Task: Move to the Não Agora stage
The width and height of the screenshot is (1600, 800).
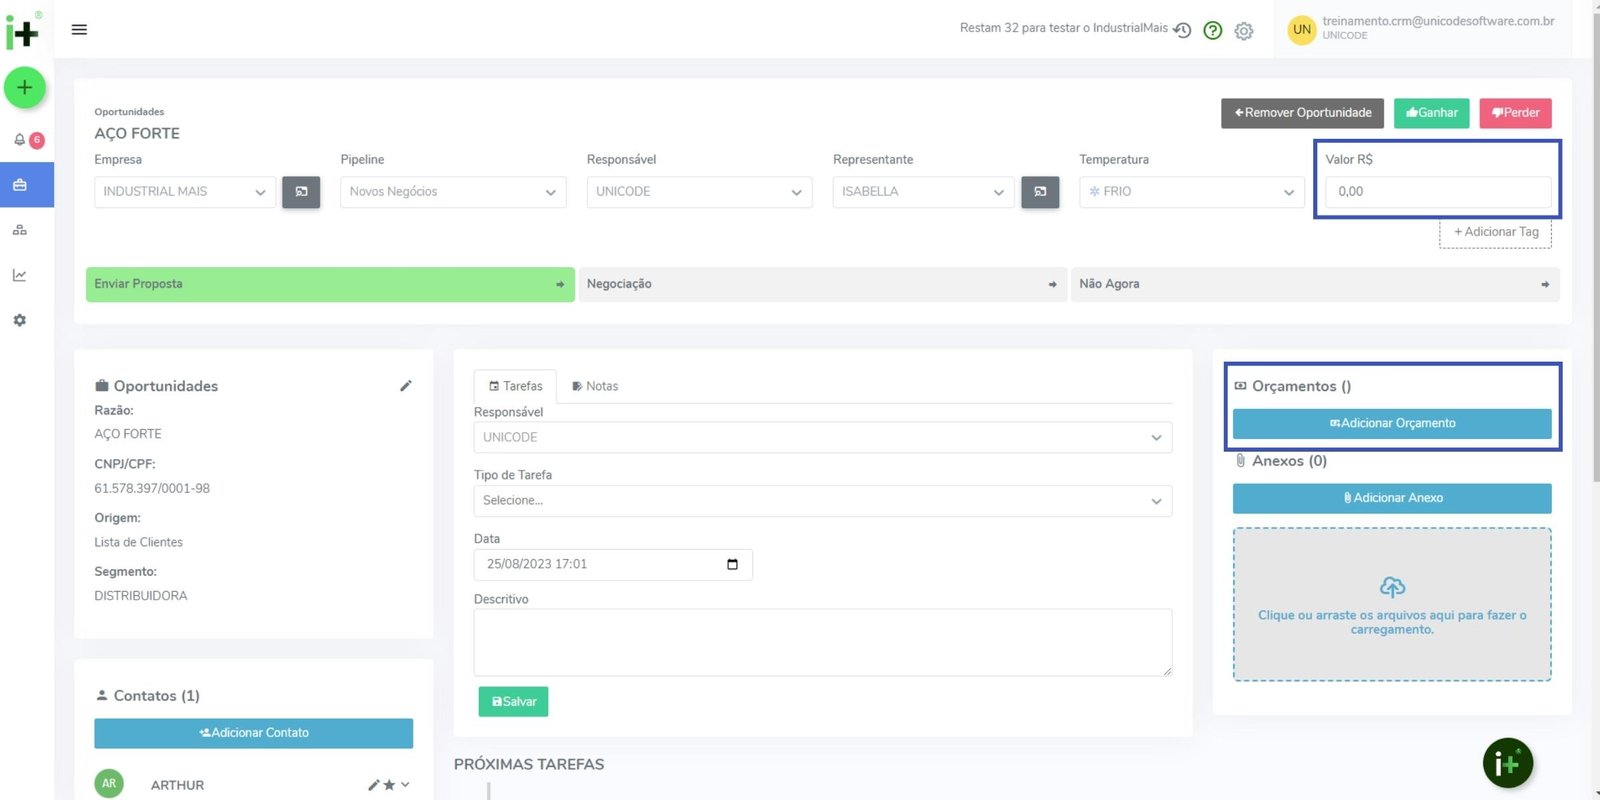Action: (1314, 284)
